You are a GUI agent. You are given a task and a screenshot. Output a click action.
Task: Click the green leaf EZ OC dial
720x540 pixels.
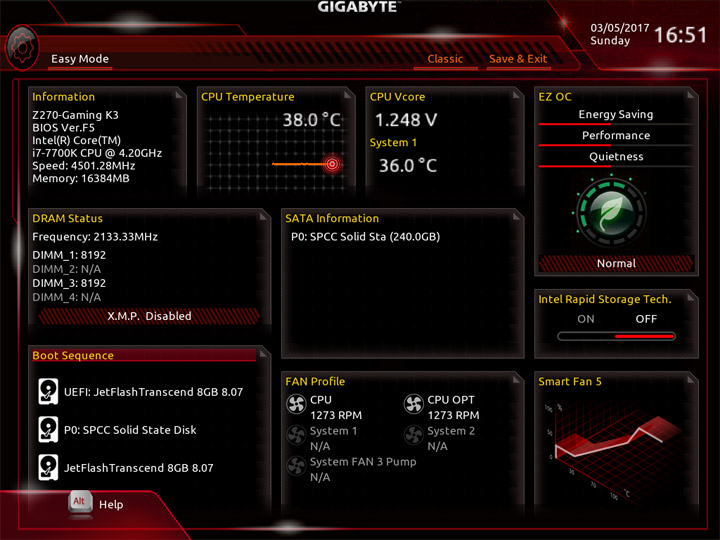[x=611, y=213]
